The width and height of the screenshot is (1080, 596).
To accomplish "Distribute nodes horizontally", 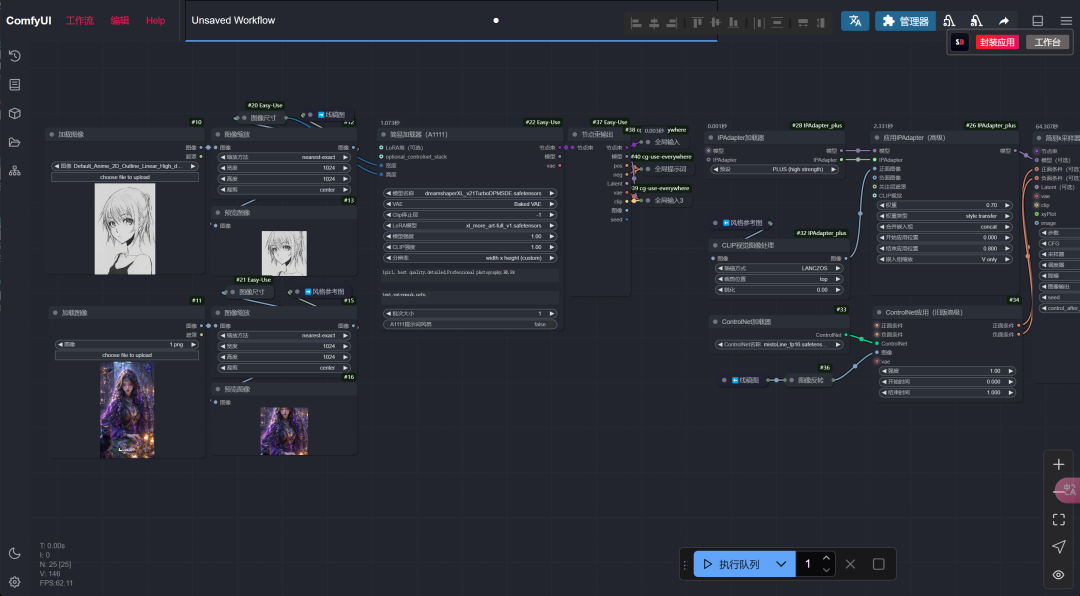I will (759, 23).
